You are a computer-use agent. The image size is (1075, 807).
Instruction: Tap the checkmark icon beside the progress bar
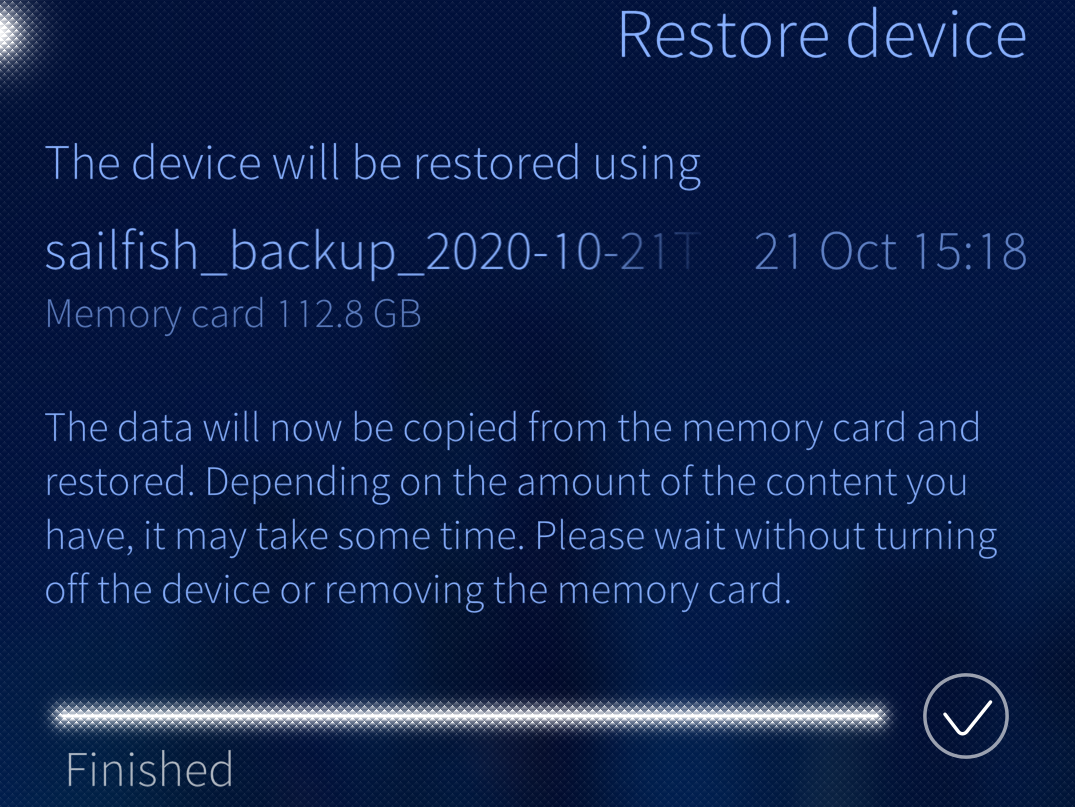point(965,716)
